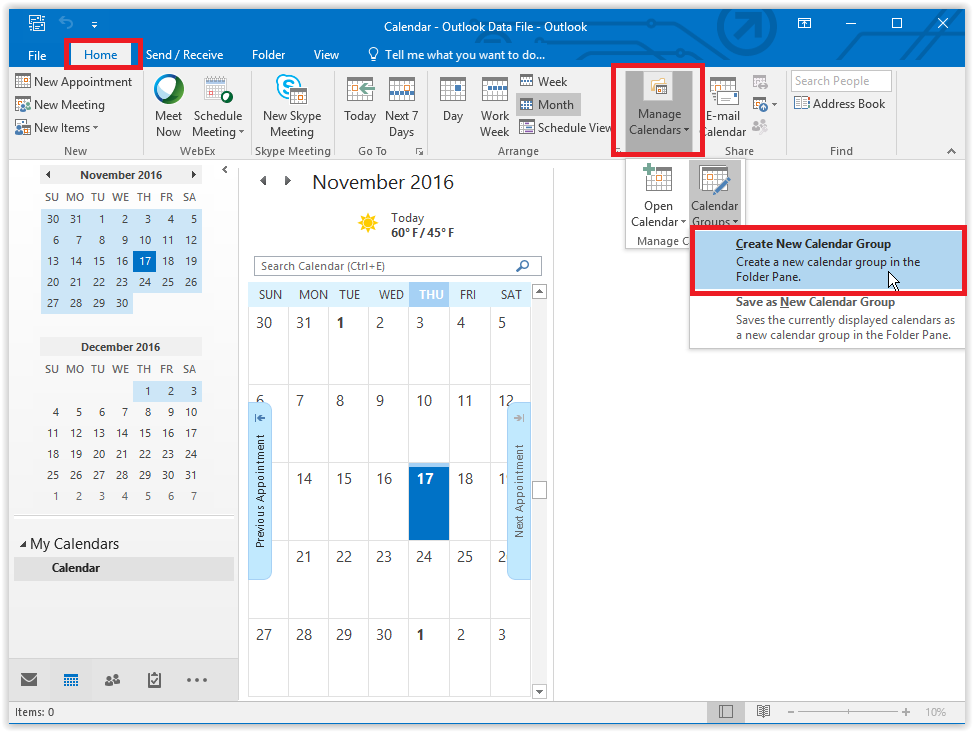Screen dimensions: 973x732
Task: Open the New Items dropdown
Action: 56,128
